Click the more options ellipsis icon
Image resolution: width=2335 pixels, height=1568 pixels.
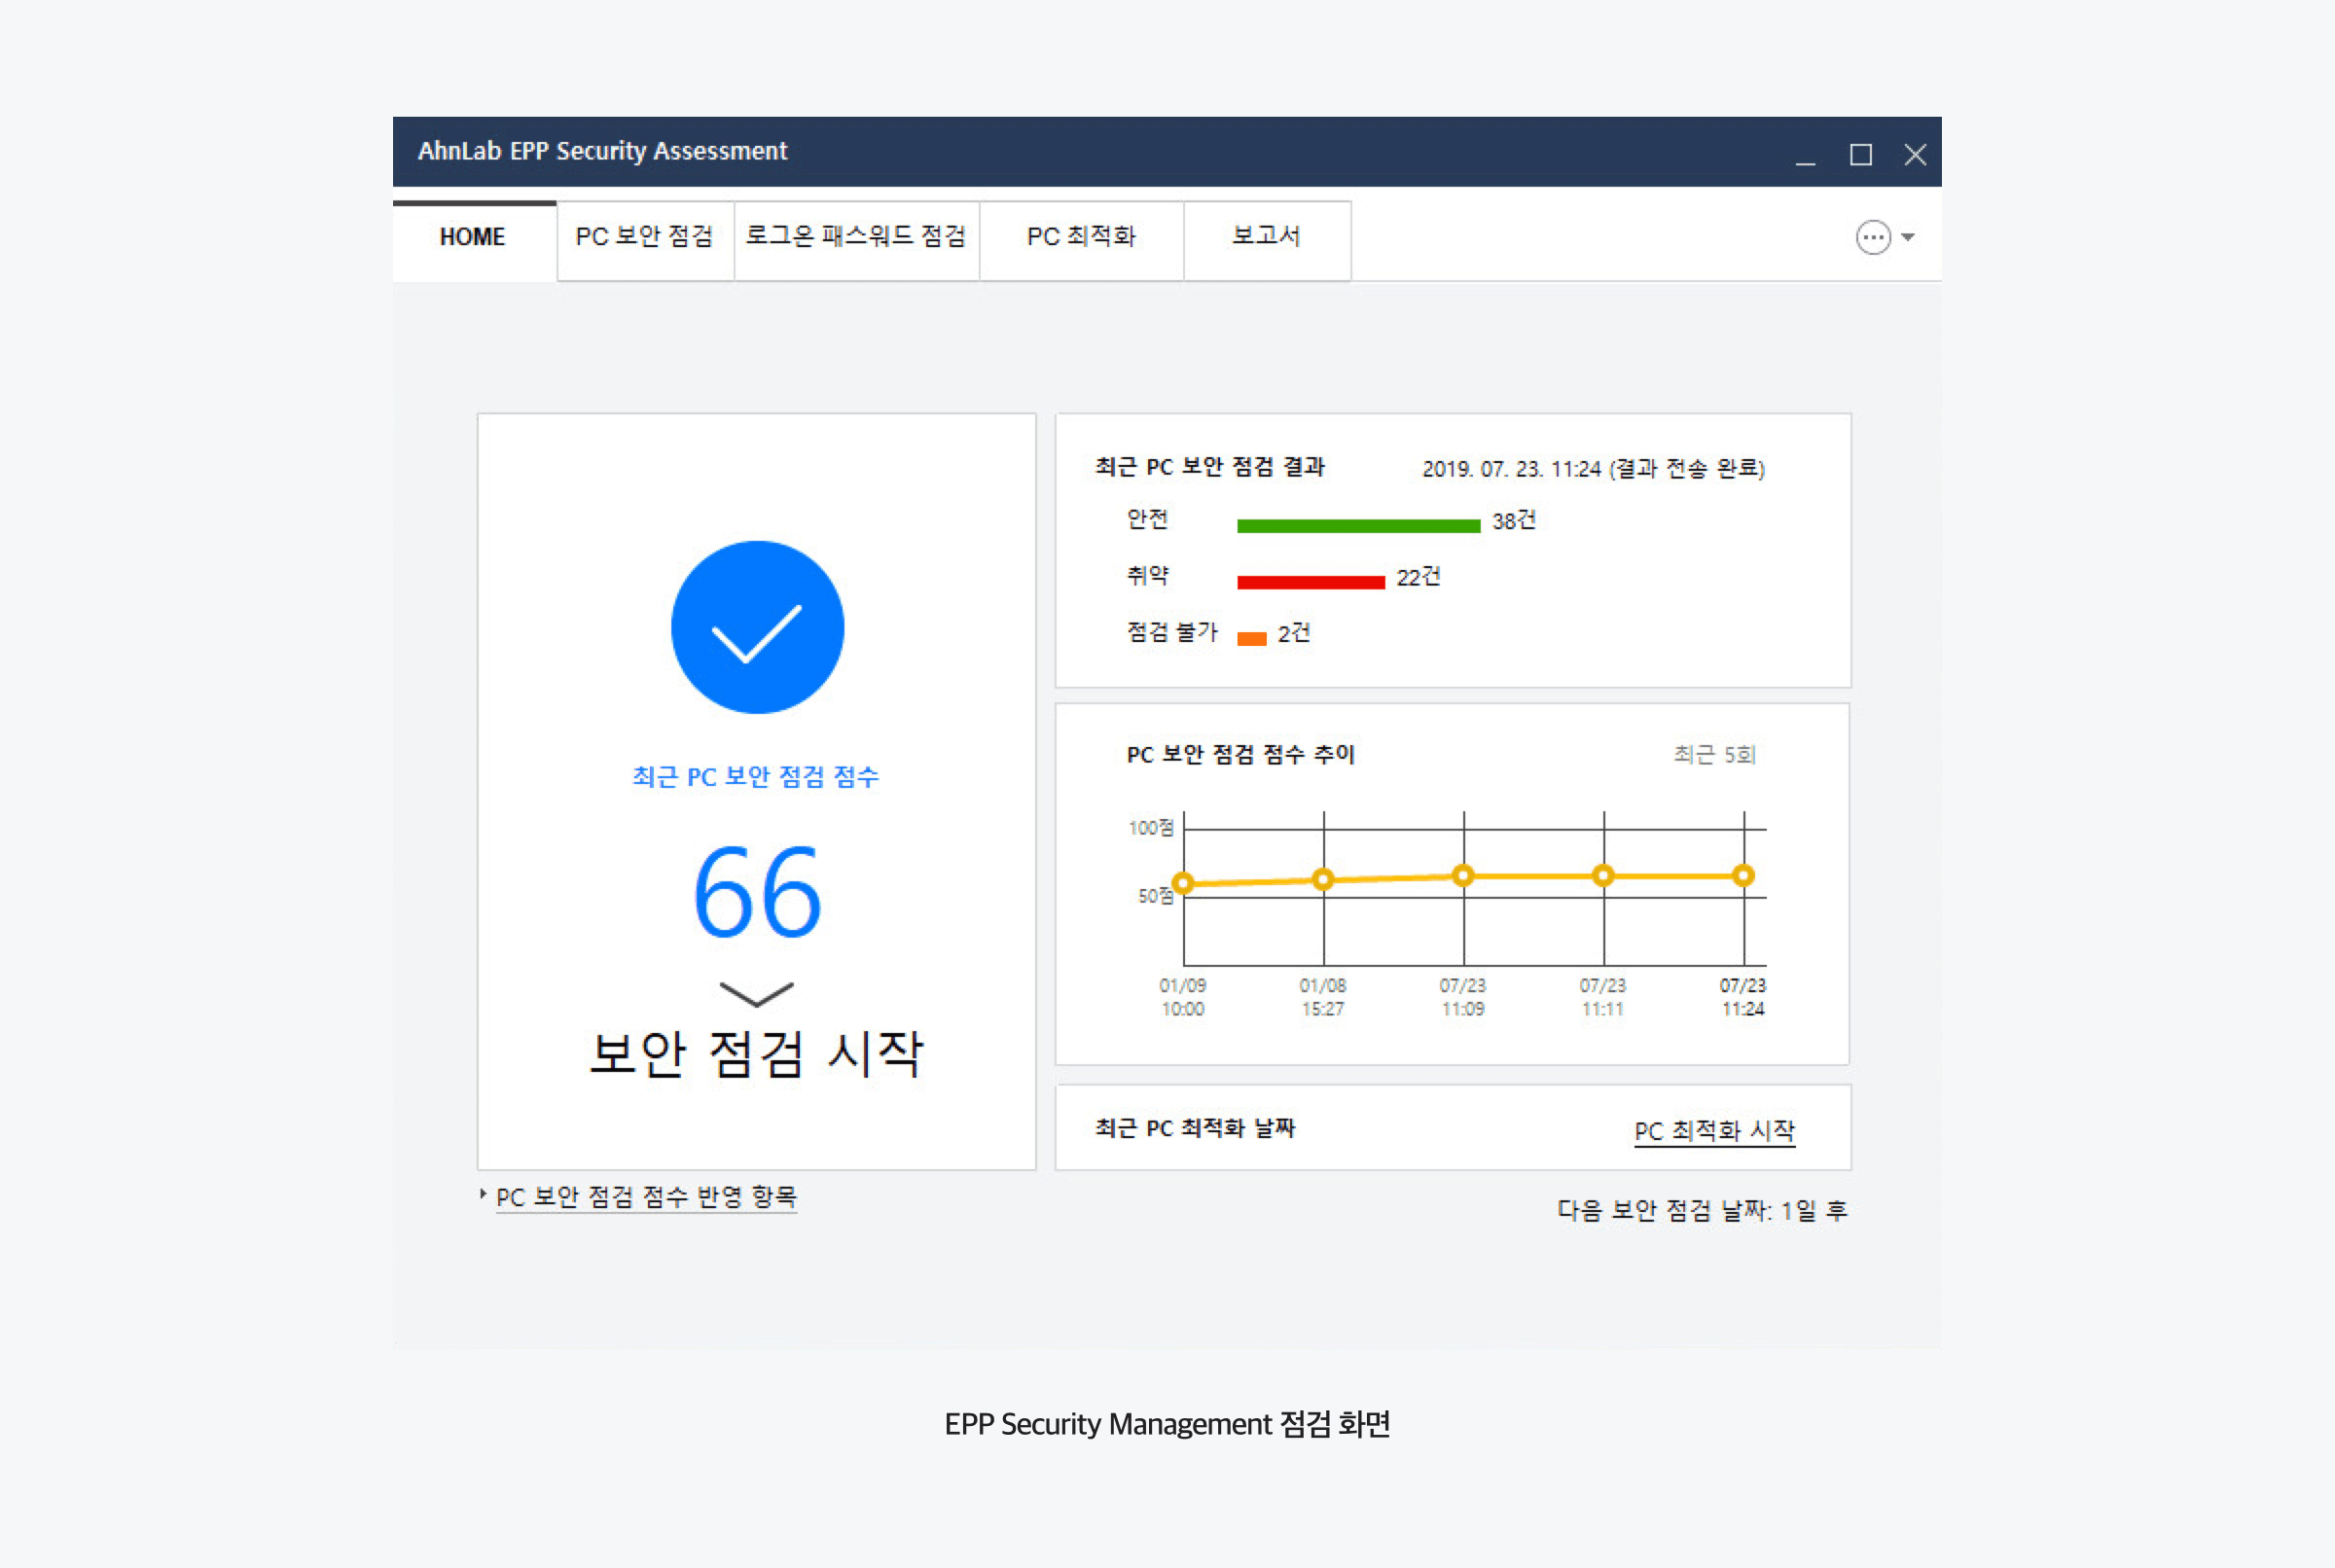(x=1873, y=237)
